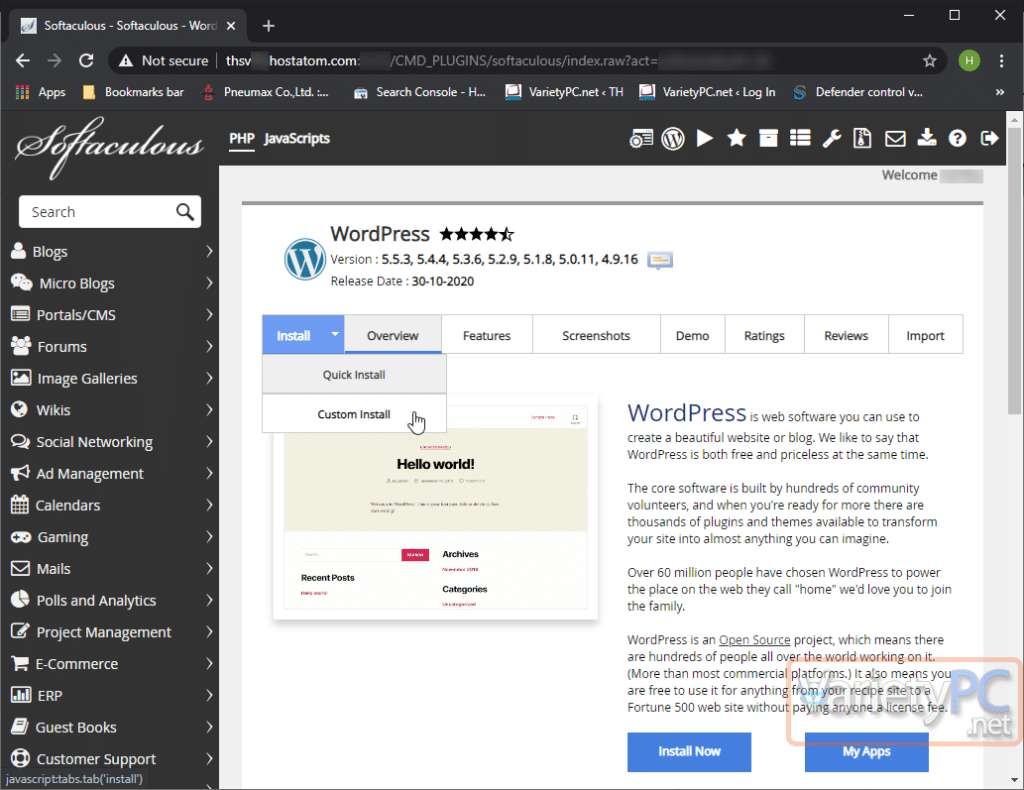This screenshot has width=1024, height=790.
Task: Click the Install Now button
Action: point(689,751)
